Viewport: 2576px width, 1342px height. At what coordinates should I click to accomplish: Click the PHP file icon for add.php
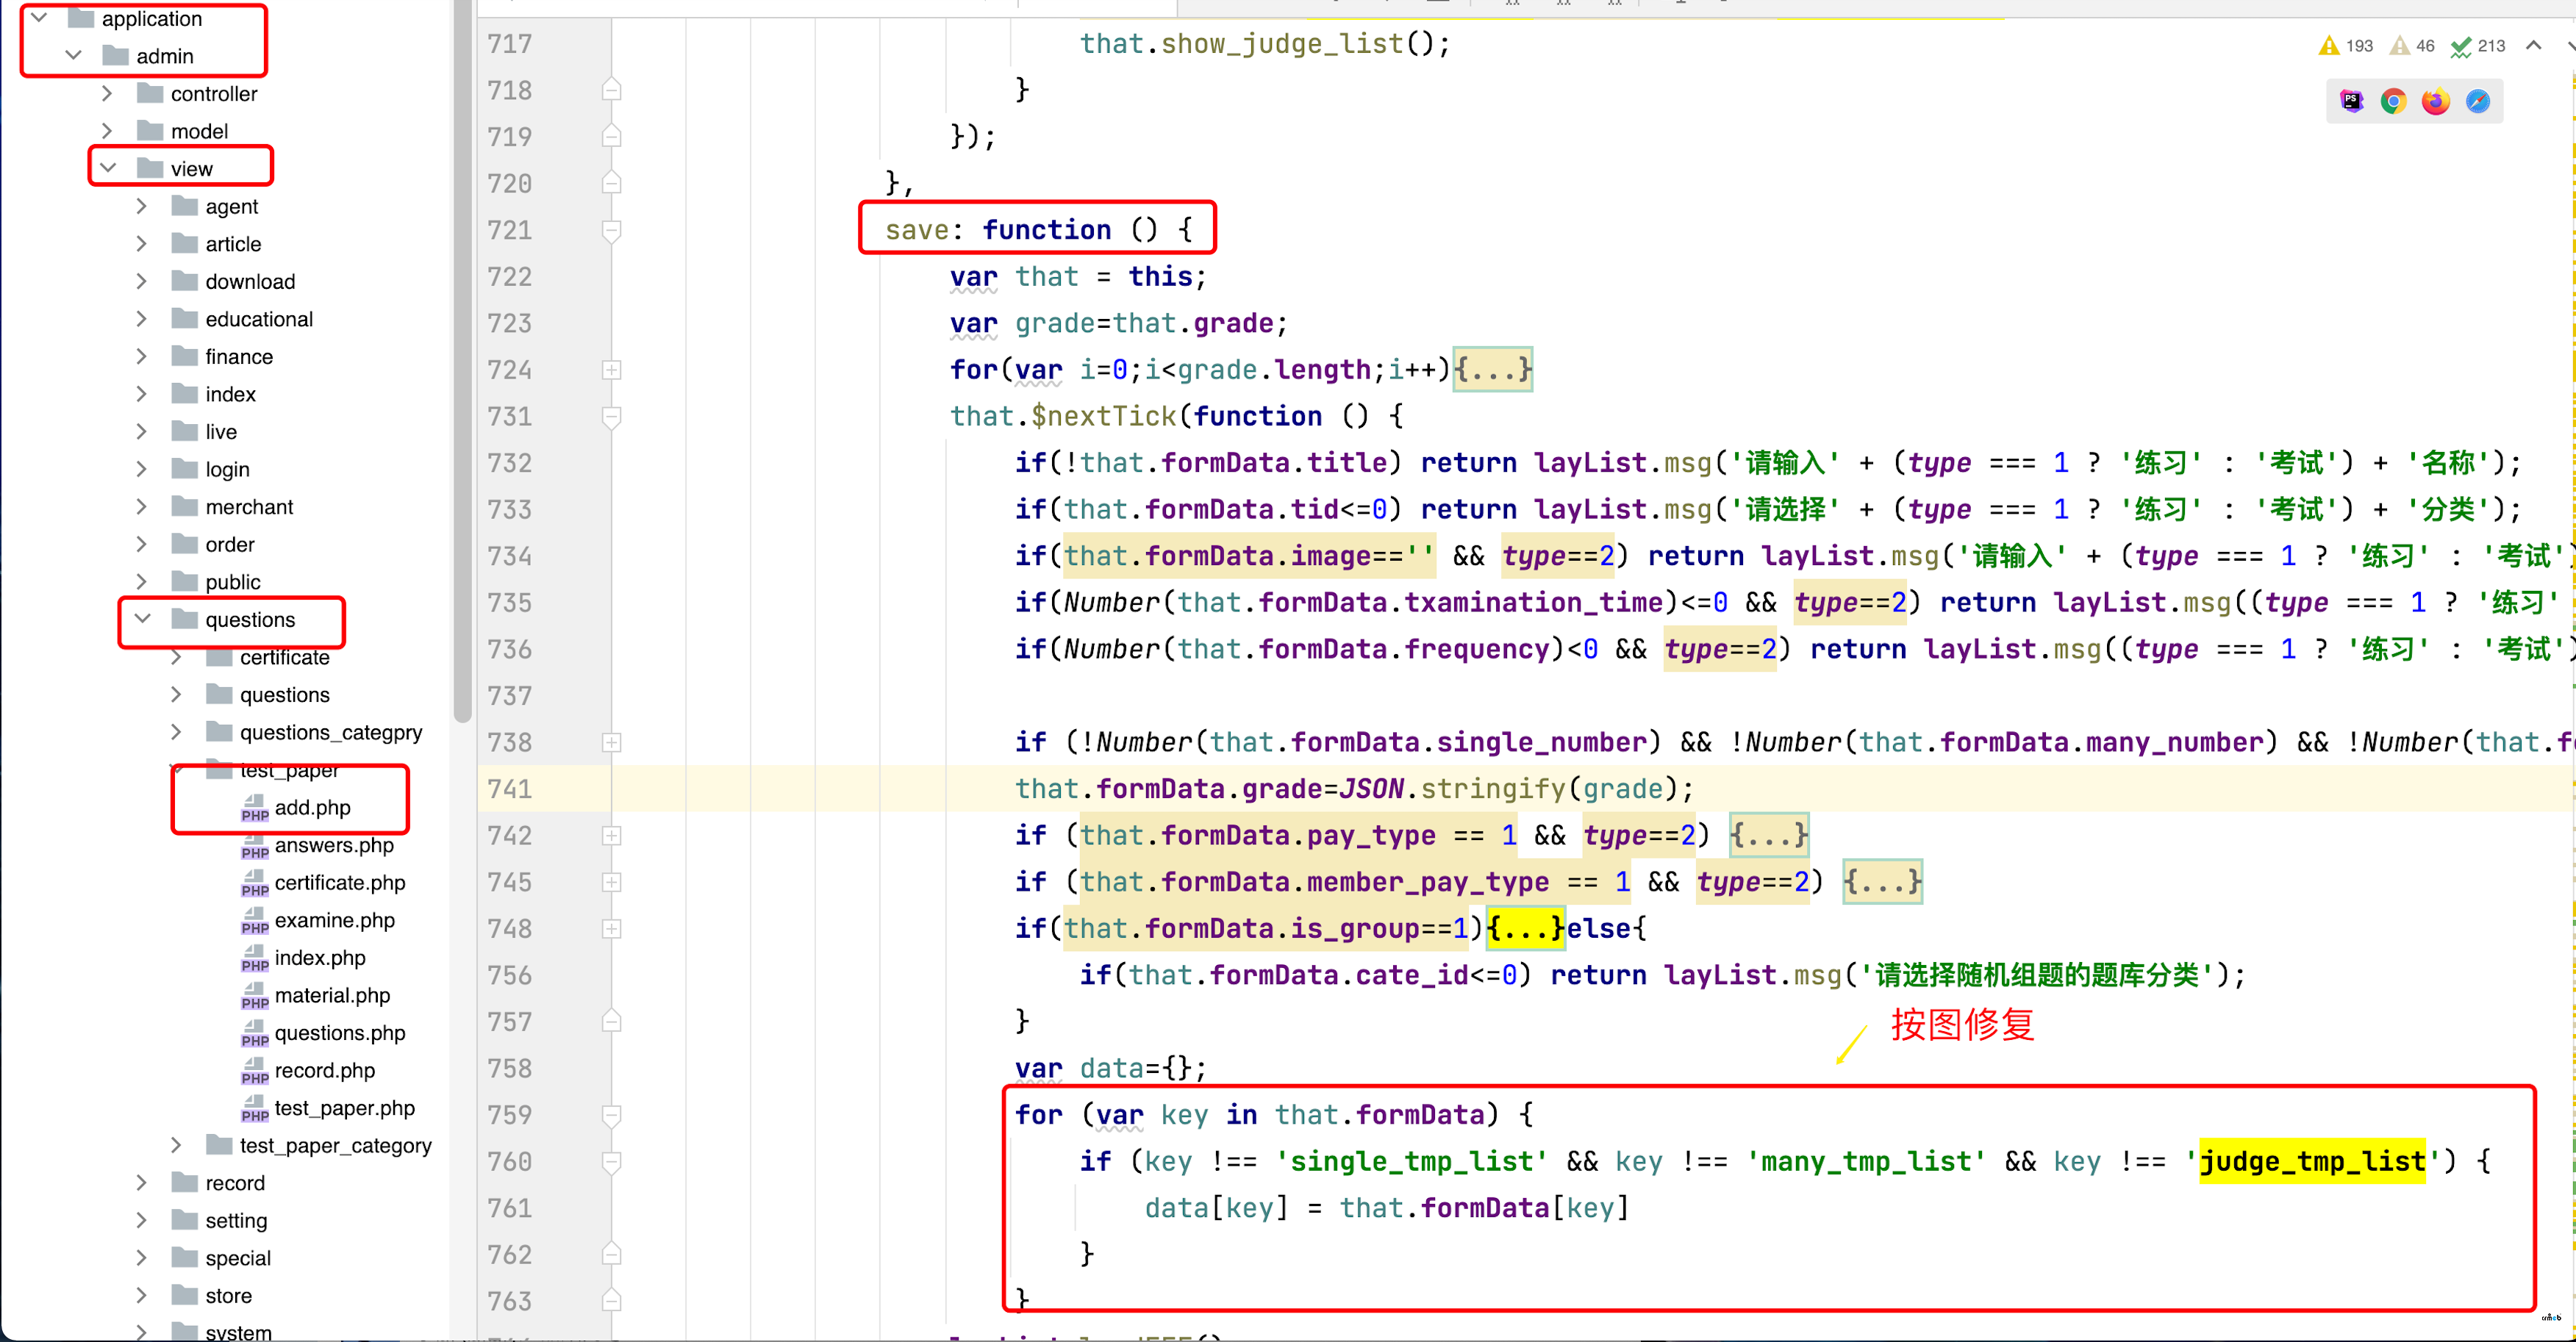click(252, 807)
